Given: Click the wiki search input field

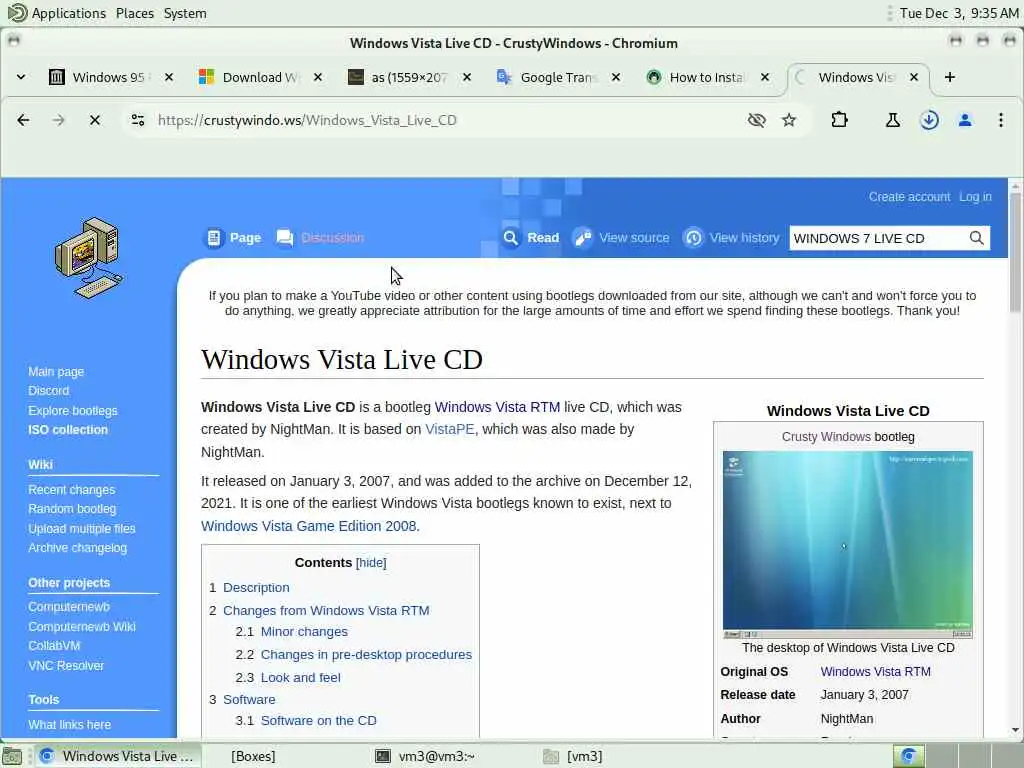Looking at the screenshot, I should coord(876,238).
